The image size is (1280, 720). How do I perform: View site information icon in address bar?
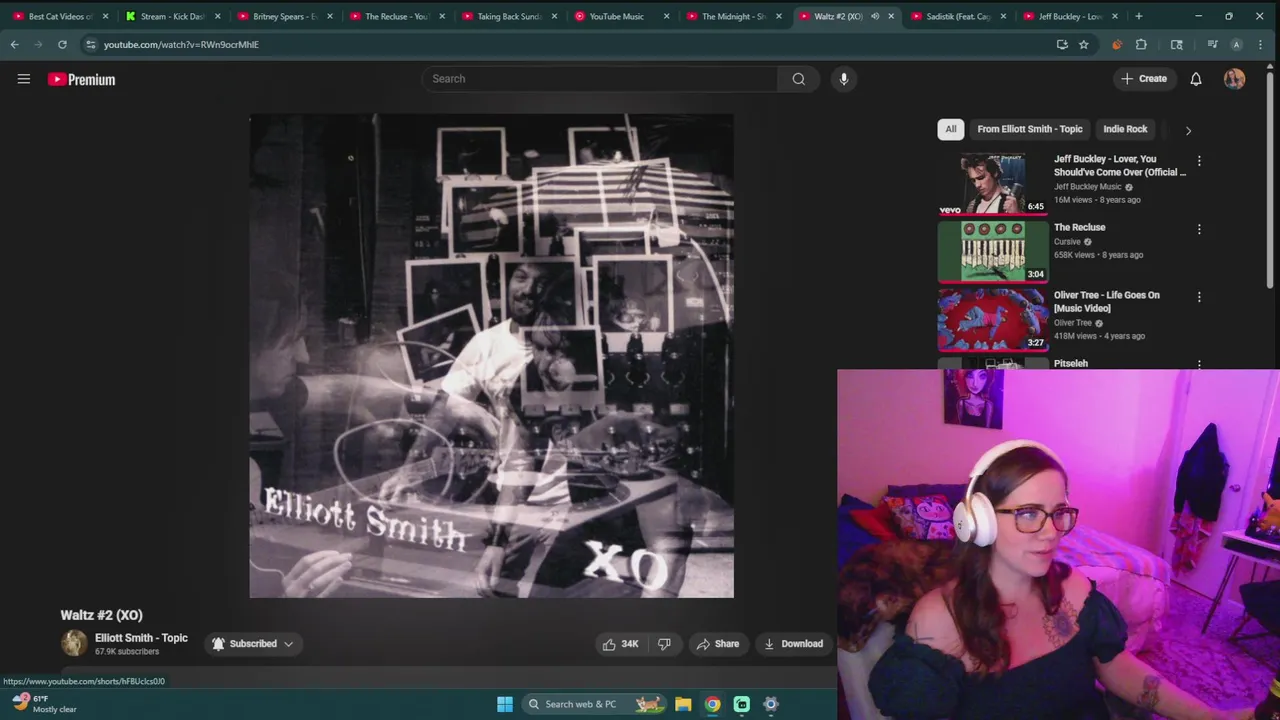pyautogui.click(x=91, y=44)
